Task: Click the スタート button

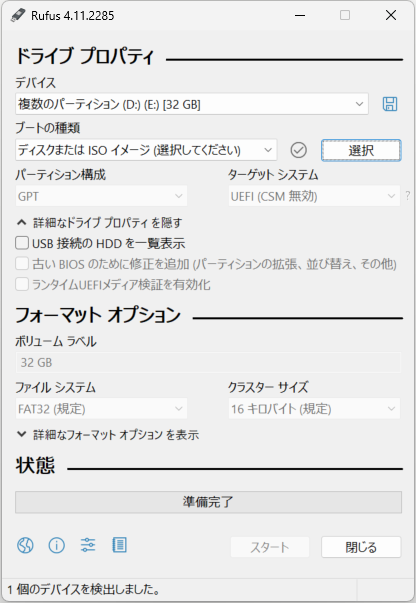Action: click(x=270, y=547)
